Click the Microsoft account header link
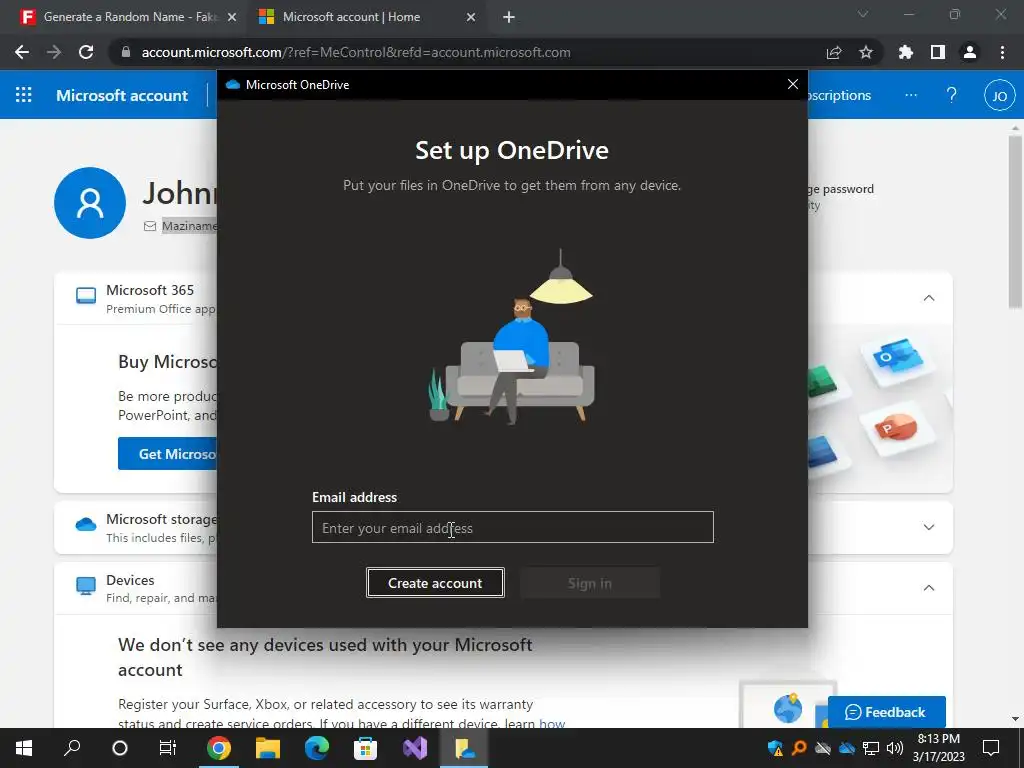Viewport: 1024px width, 768px height. coord(122,95)
